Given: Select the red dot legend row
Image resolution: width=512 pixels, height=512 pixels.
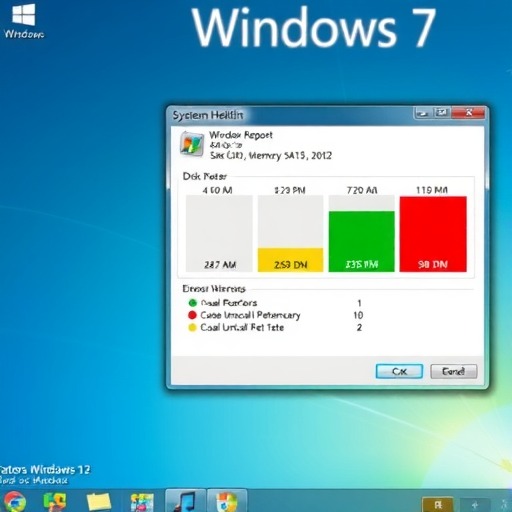Looking at the screenshot, I should [276, 315].
